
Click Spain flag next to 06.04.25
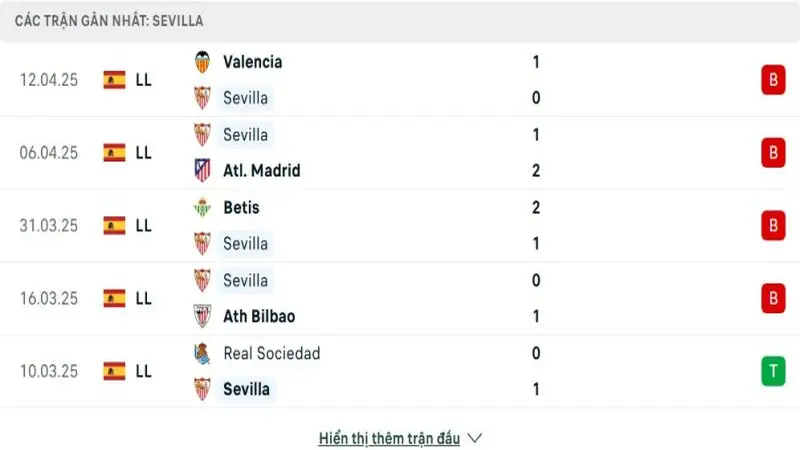pos(114,153)
